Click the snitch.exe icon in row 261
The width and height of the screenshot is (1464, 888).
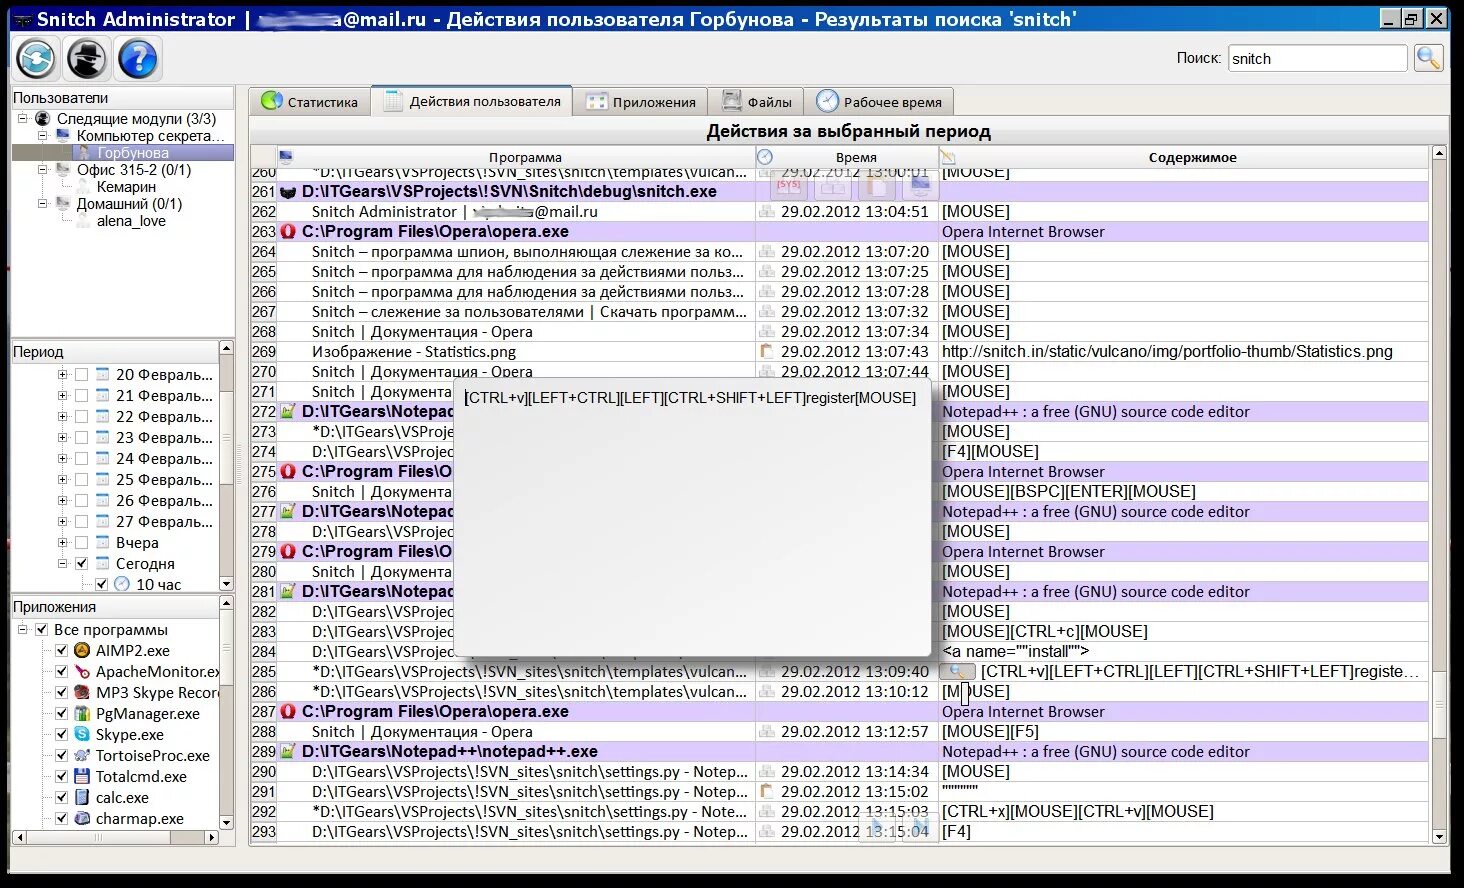(x=289, y=191)
